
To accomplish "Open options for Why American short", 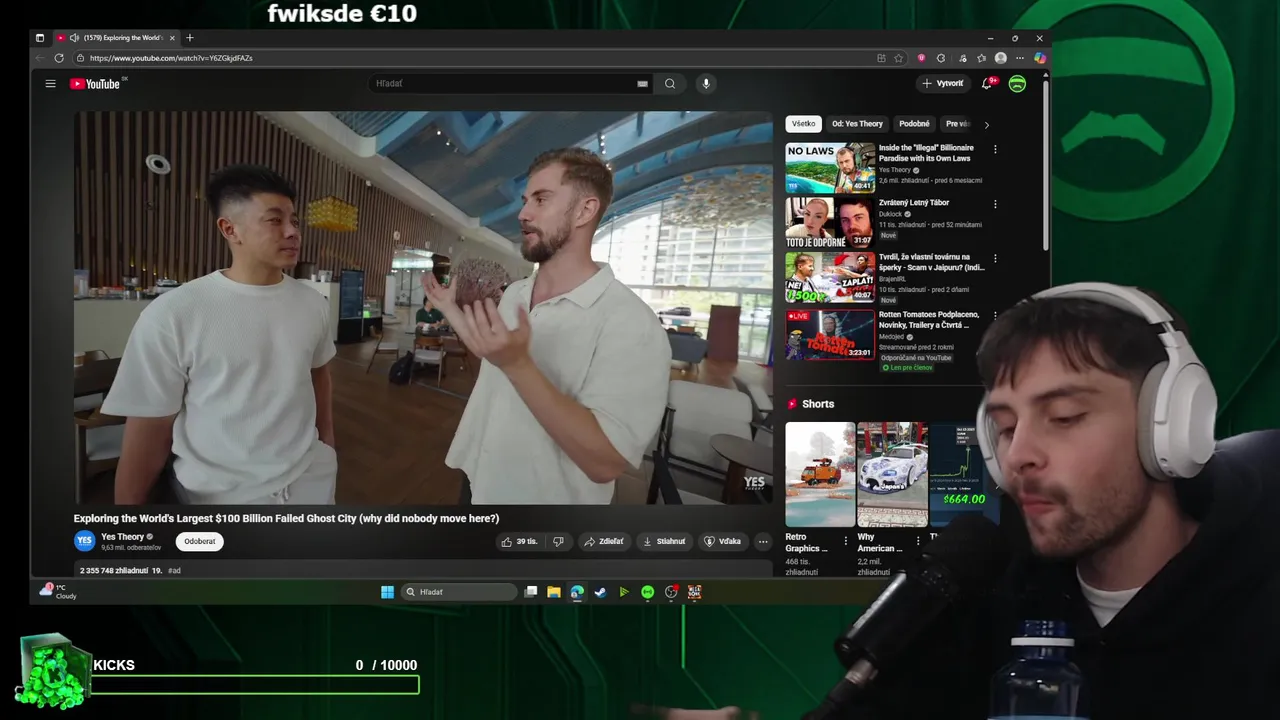I will coord(918,541).
